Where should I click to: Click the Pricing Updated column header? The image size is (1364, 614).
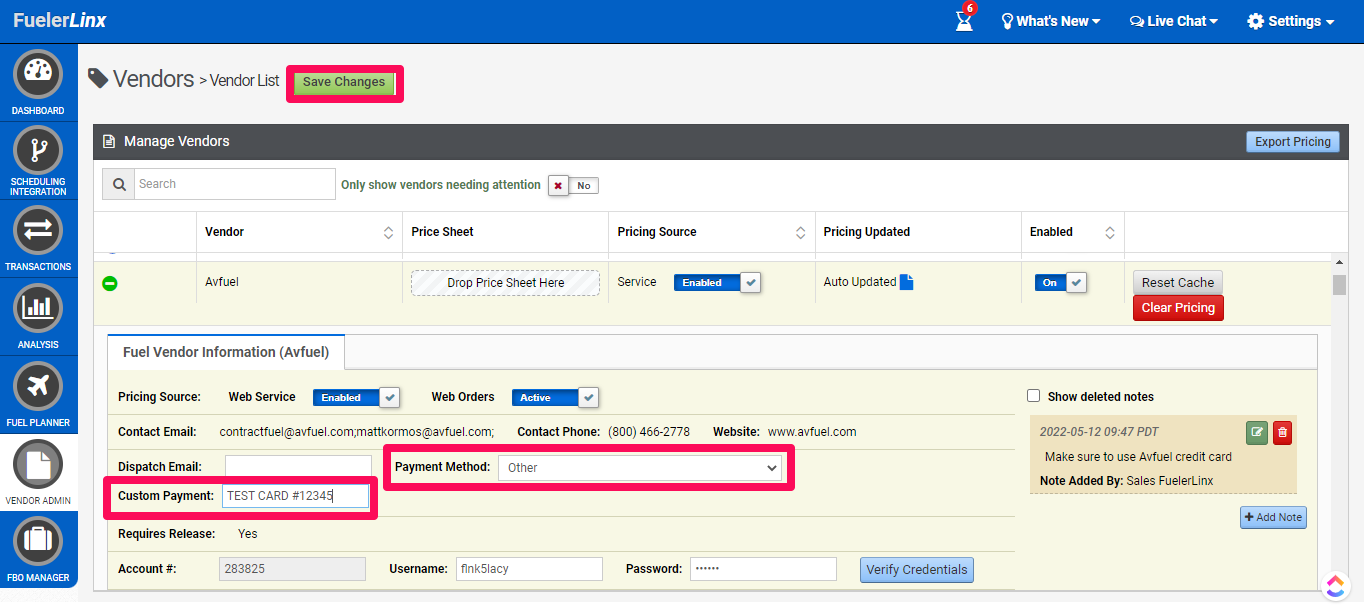coord(866,232)
